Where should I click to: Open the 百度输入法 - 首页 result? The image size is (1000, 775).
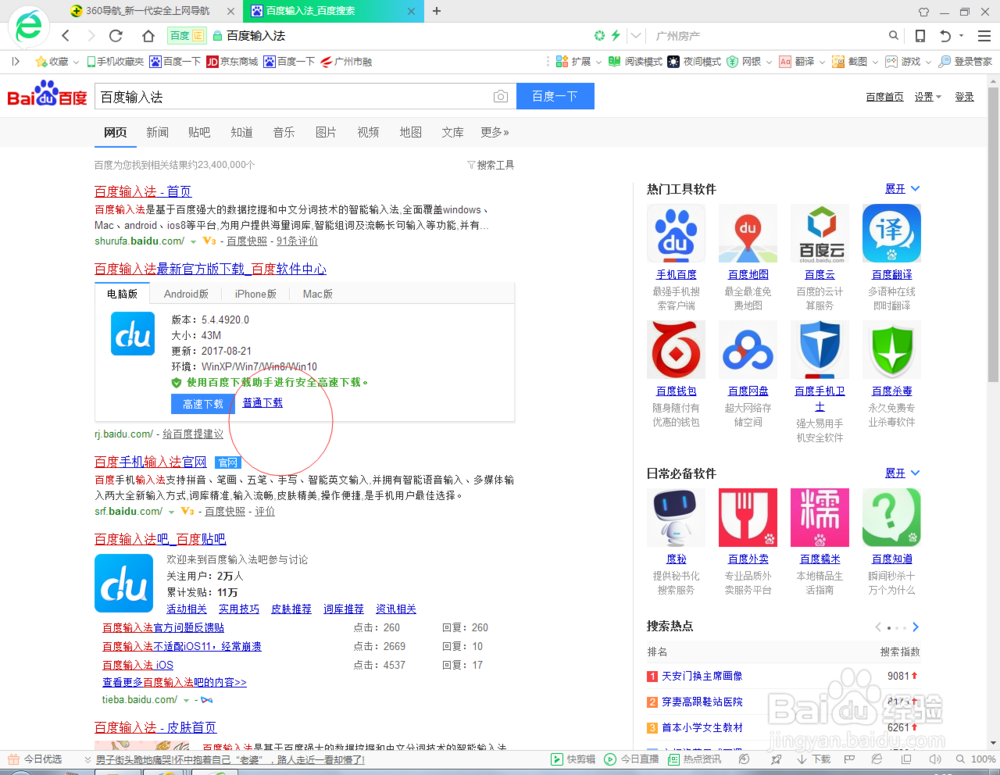pyautogui.click(x=143, y=191)
